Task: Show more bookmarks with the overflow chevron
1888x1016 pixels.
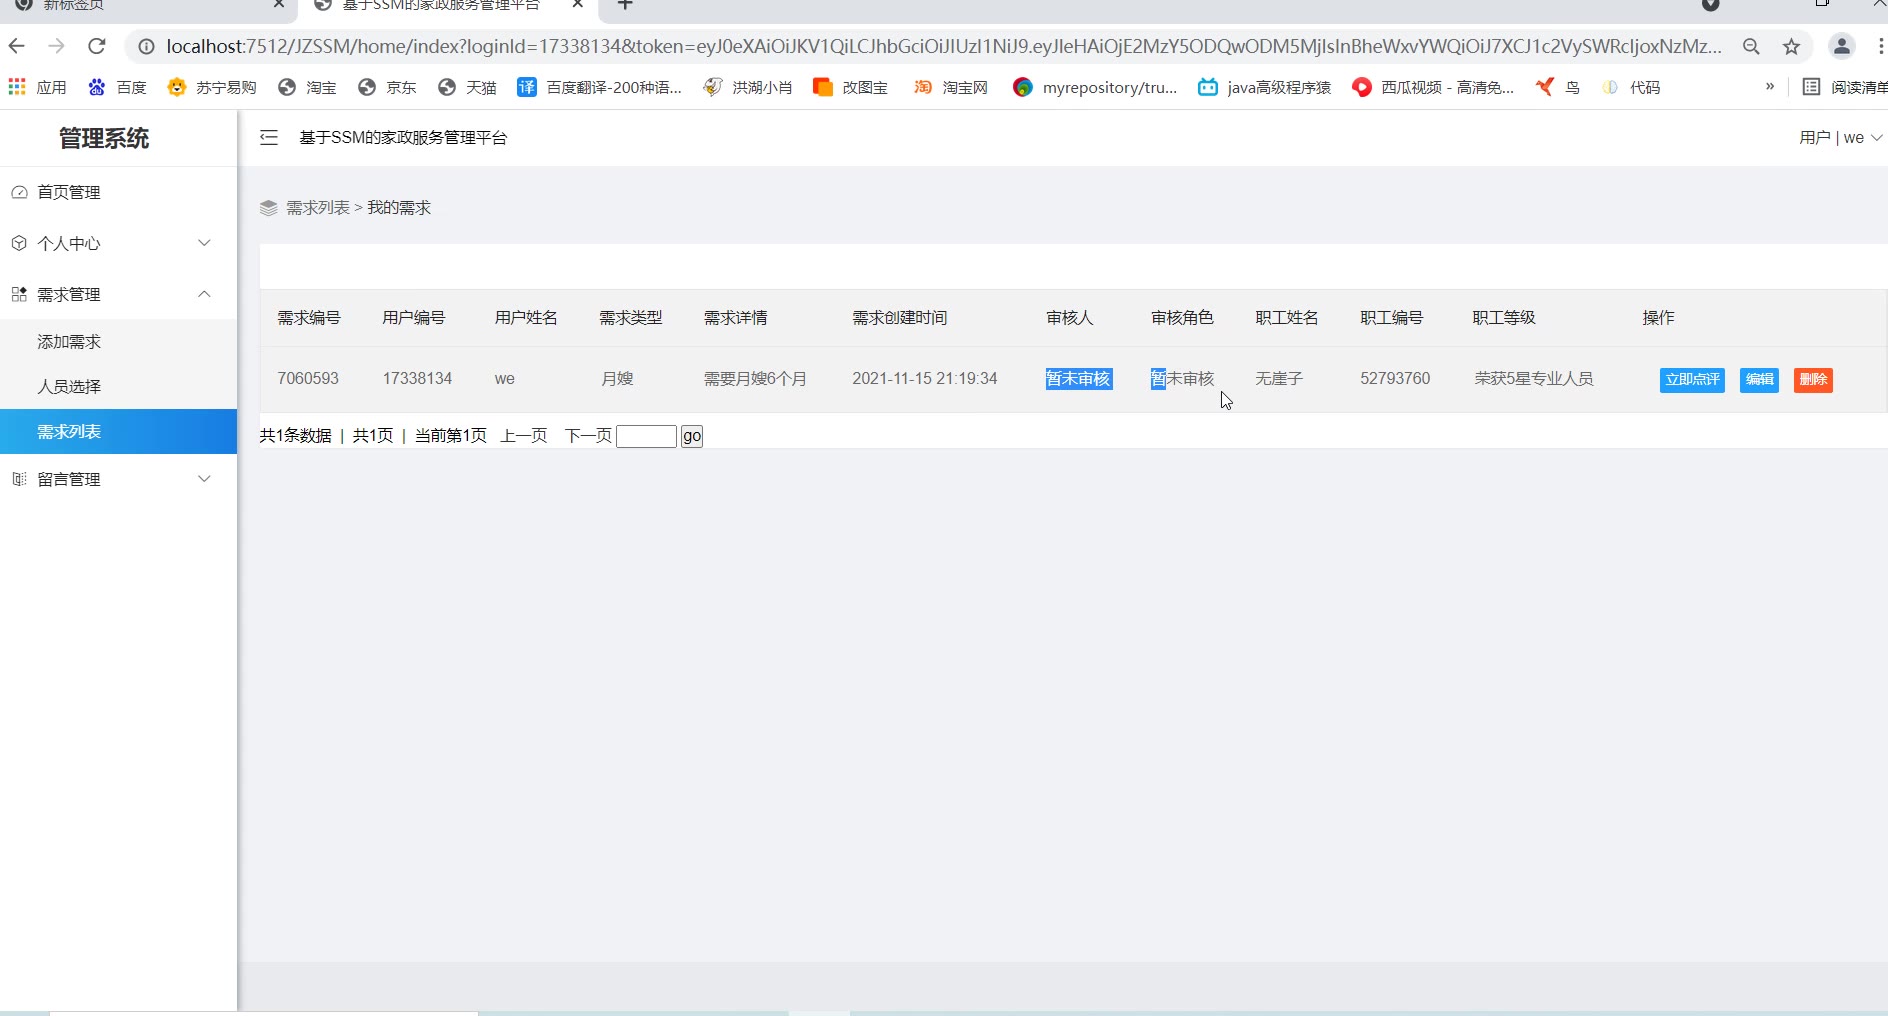Action: 1770,87
